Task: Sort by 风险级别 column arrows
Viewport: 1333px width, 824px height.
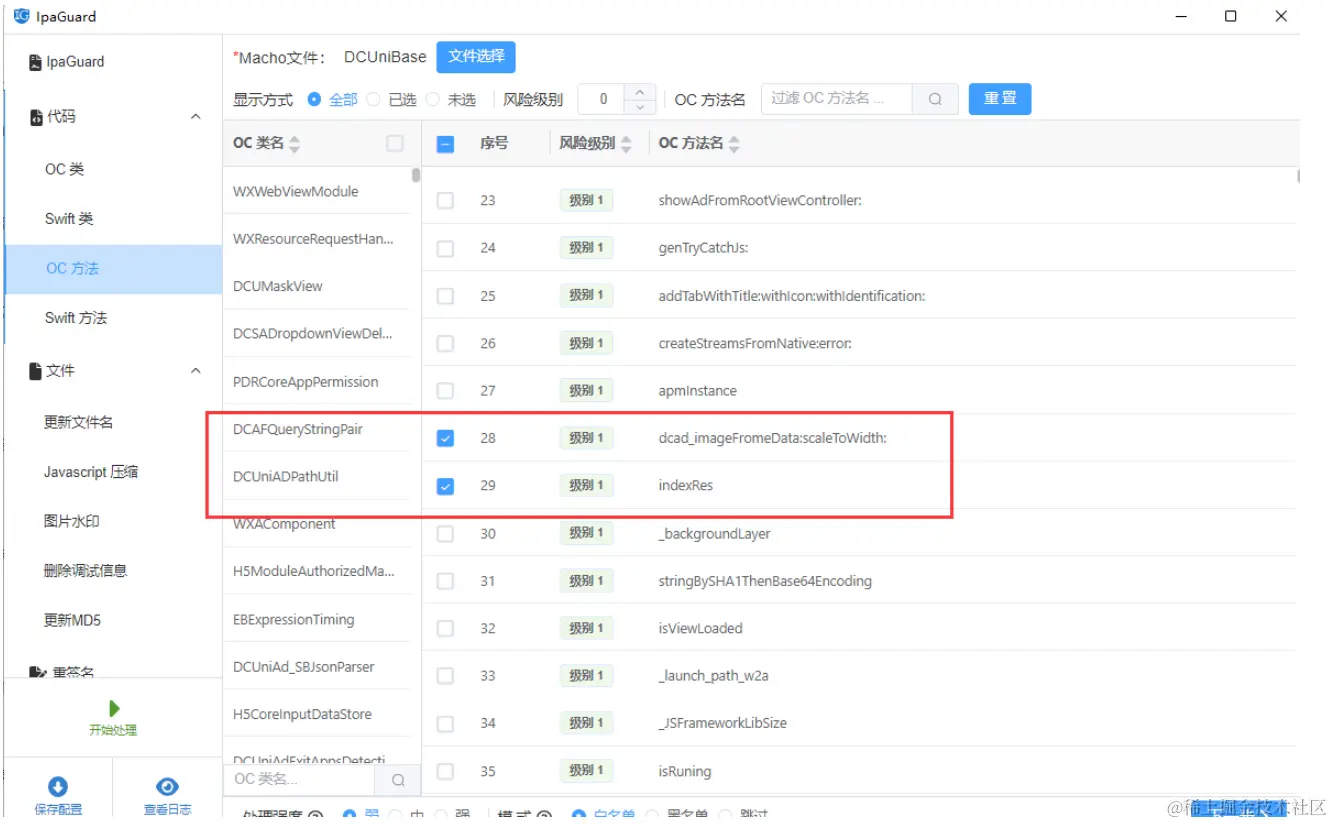Action: (626, 145)
